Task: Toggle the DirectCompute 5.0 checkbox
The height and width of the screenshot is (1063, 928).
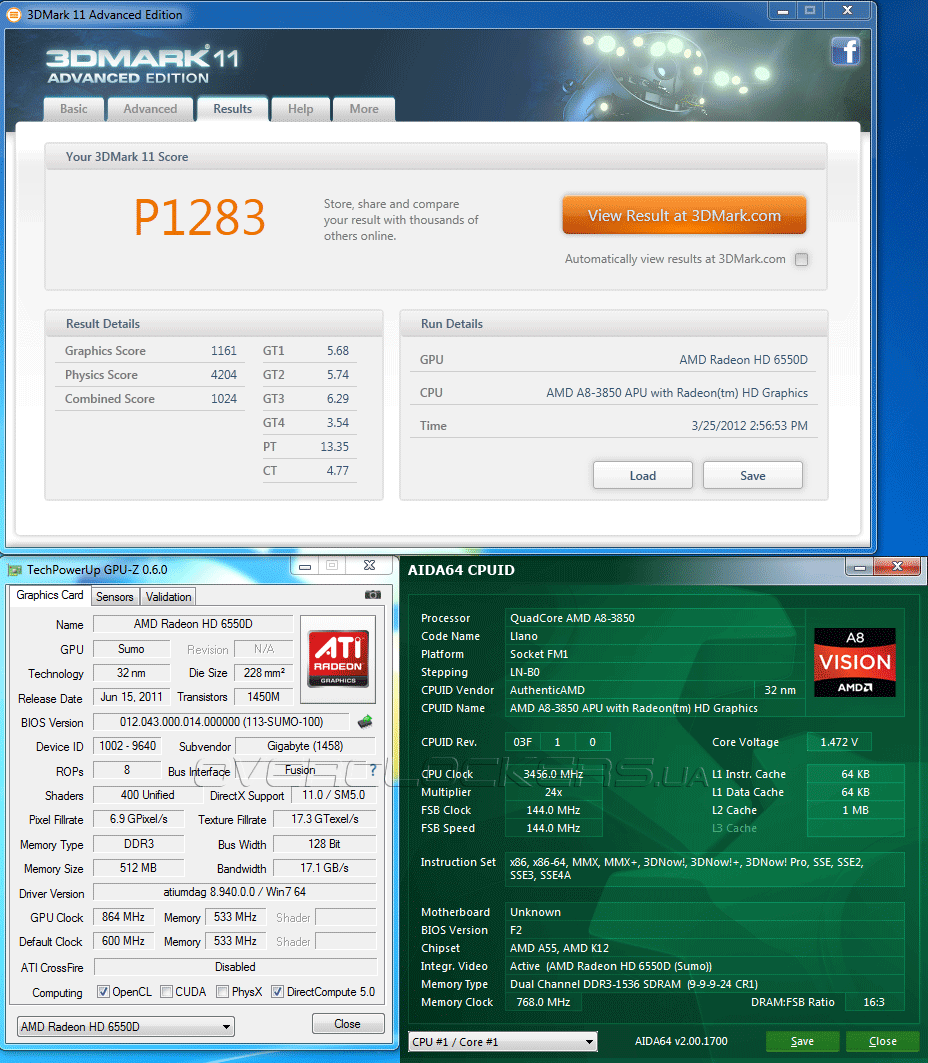Action: pyautogui.click(x=277, y=992)
